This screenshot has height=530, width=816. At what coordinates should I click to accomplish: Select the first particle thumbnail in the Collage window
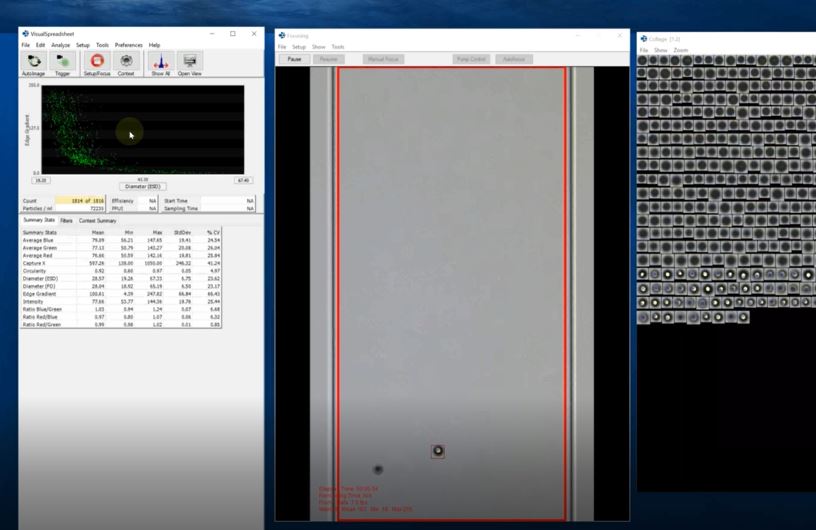click(643, 60)
